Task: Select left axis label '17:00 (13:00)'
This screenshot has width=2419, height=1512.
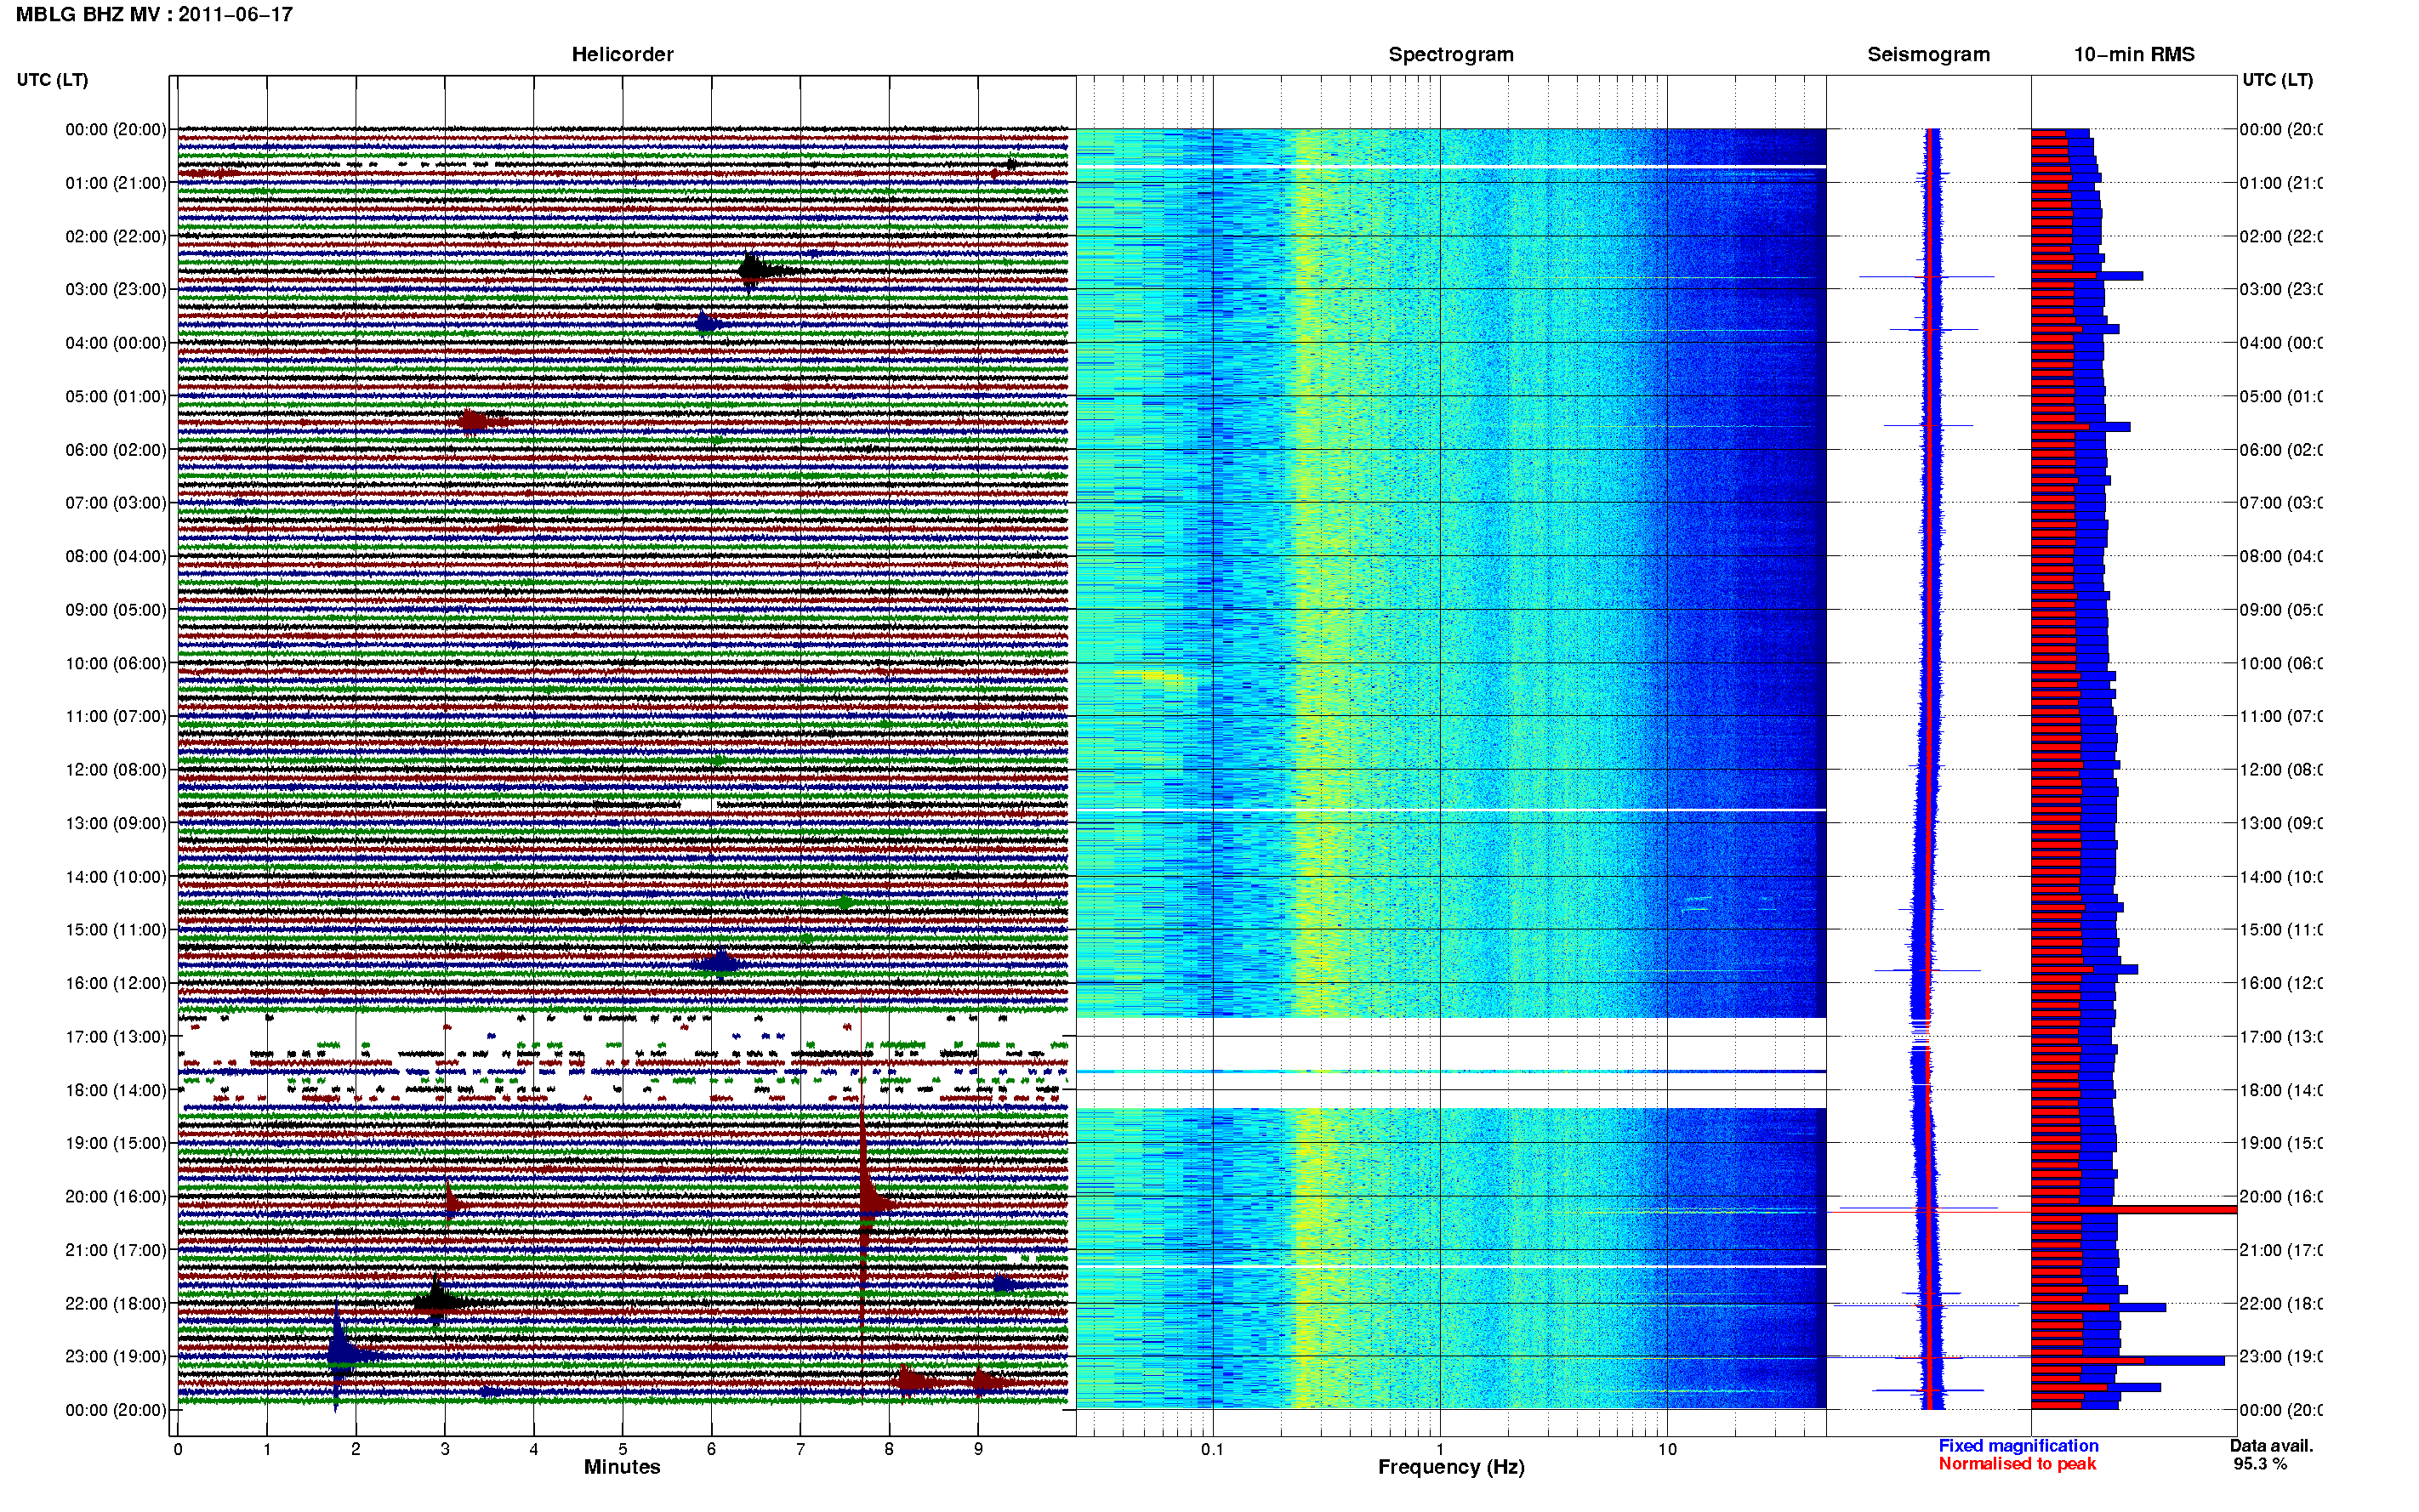Action: (116, 1036)
